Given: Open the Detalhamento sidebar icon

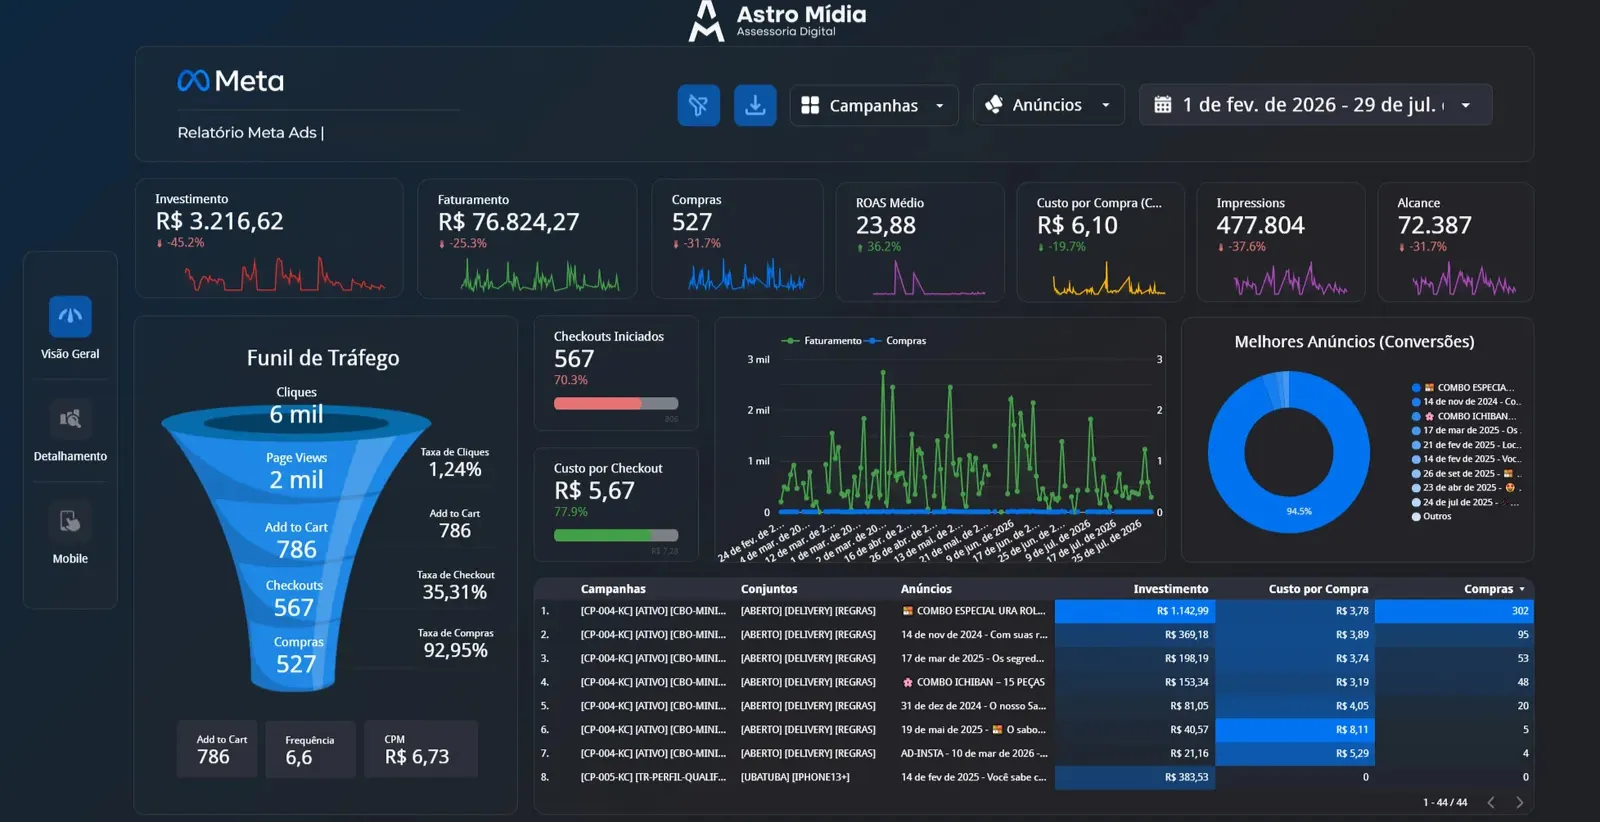Looking at the screenshot, I should click(x=70, y=419).
